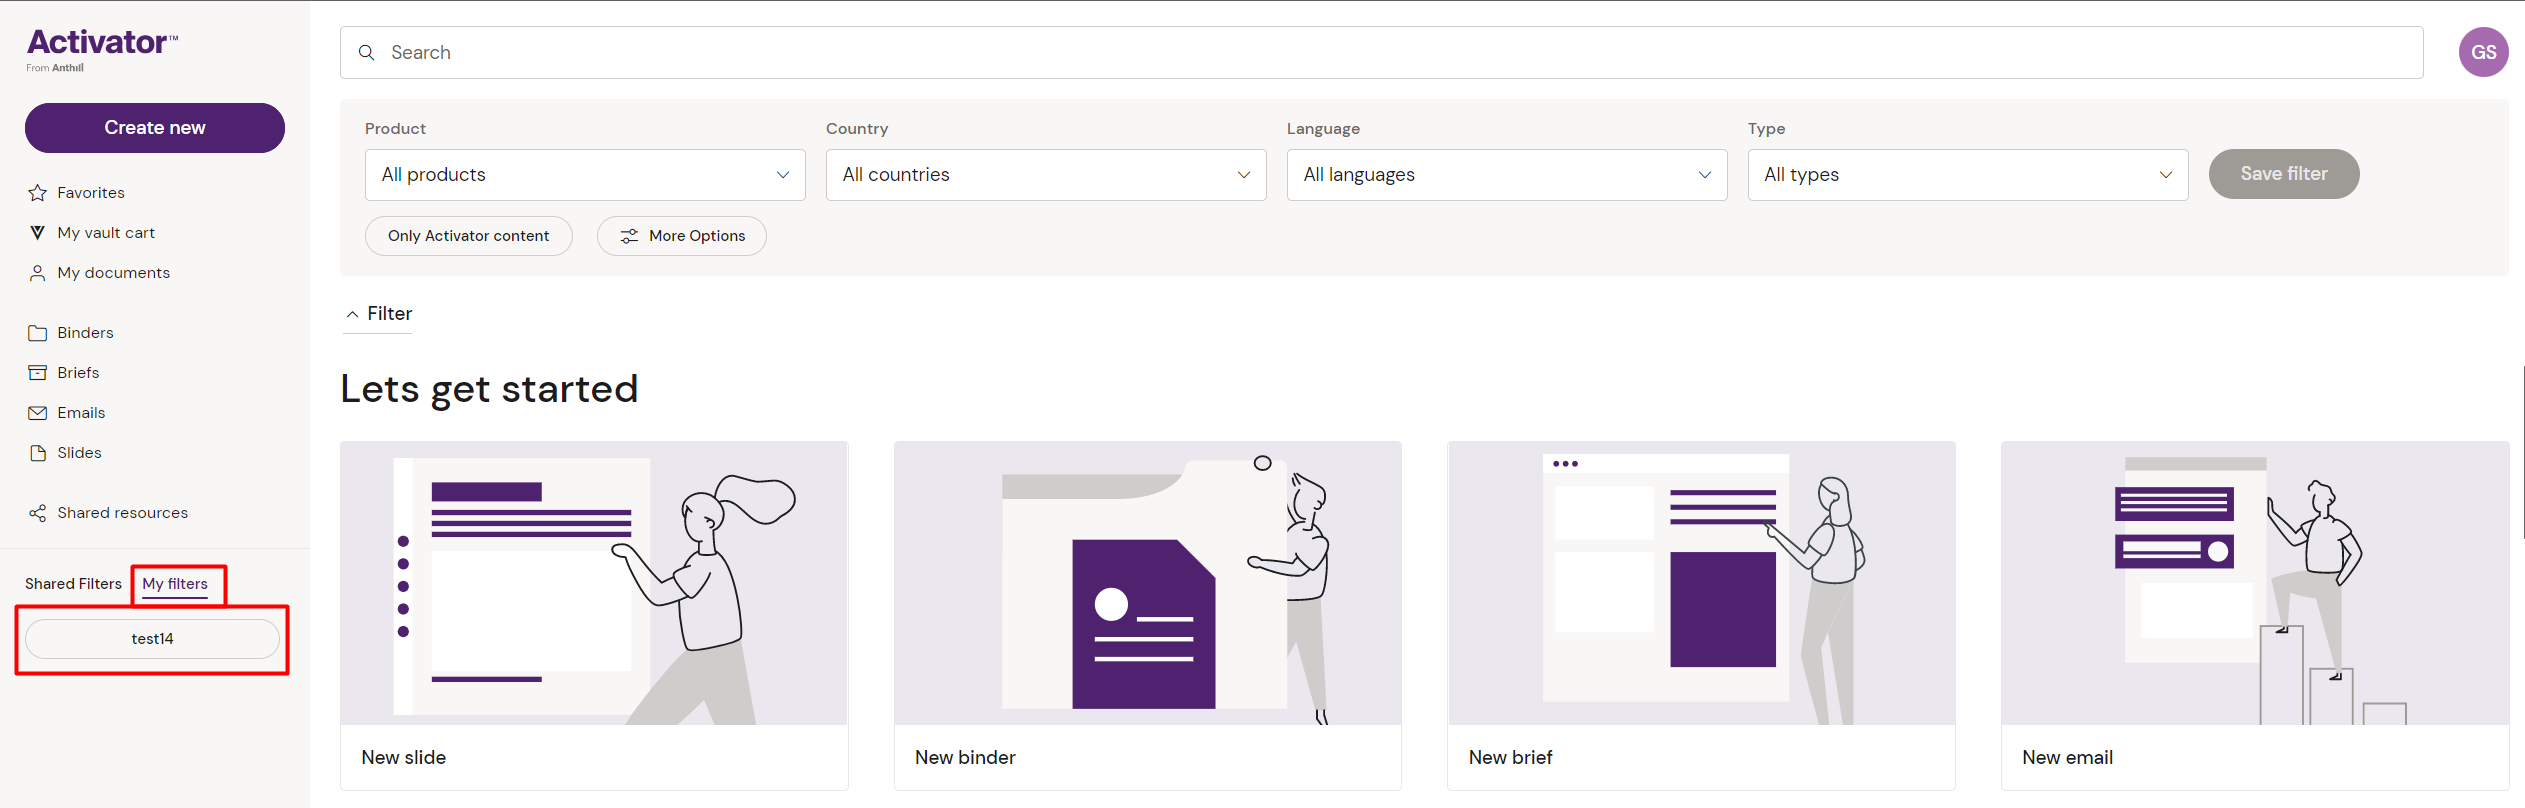
Task: Open the Binders folder icon
Action: click(x=38, y=333)
